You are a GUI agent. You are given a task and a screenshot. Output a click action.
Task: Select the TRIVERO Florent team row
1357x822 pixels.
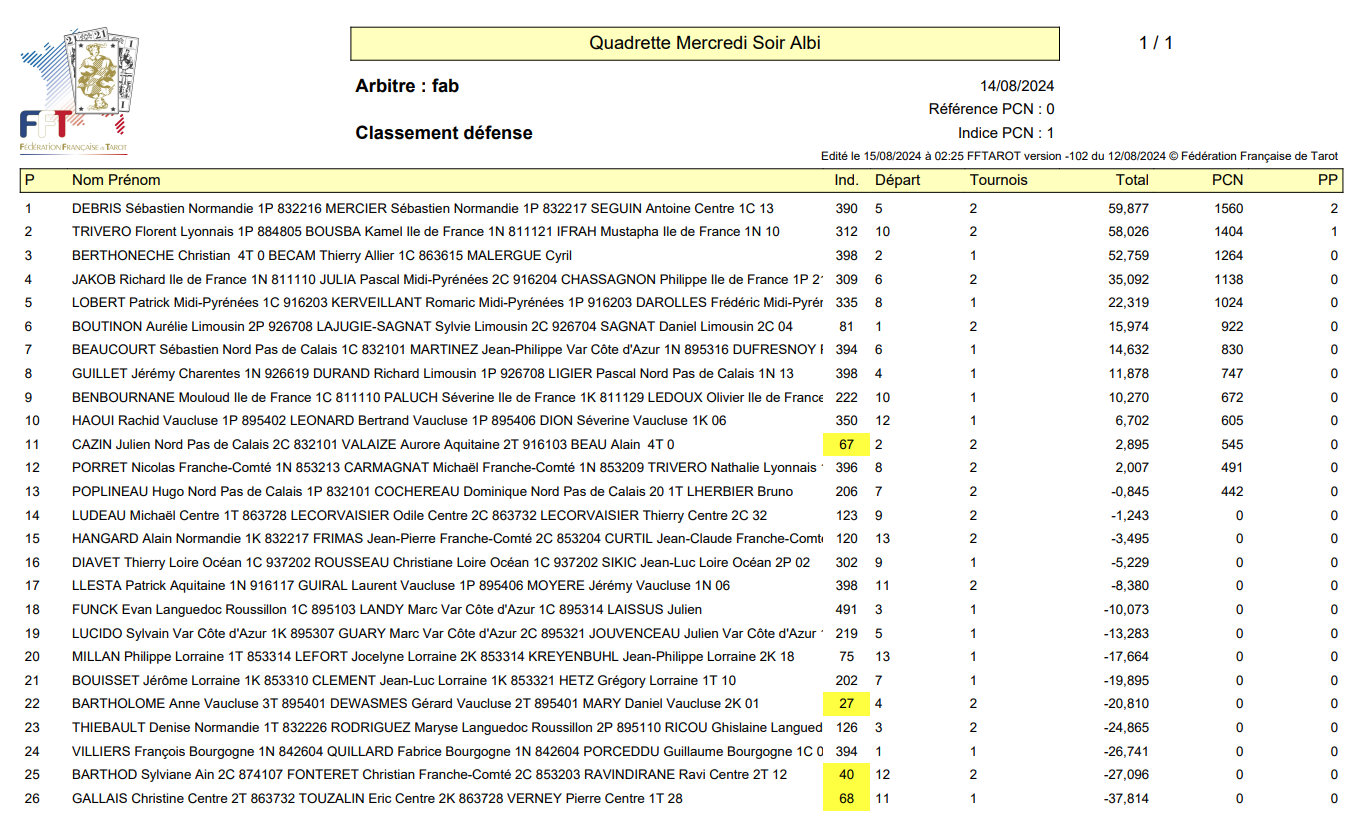[681, 232]
